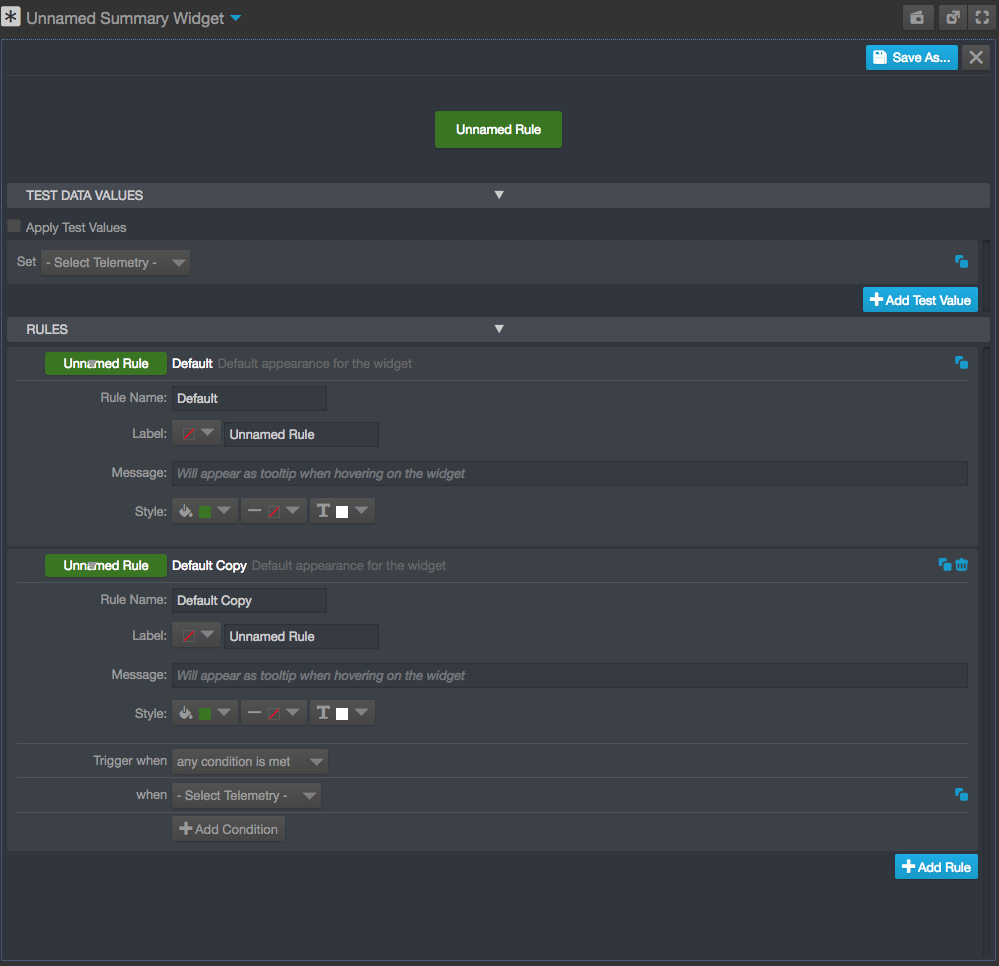This screenshot has width=999, height=966.
Task: Click the Rule Name field showing 'Default Copy'
Action: pos(249,600)
